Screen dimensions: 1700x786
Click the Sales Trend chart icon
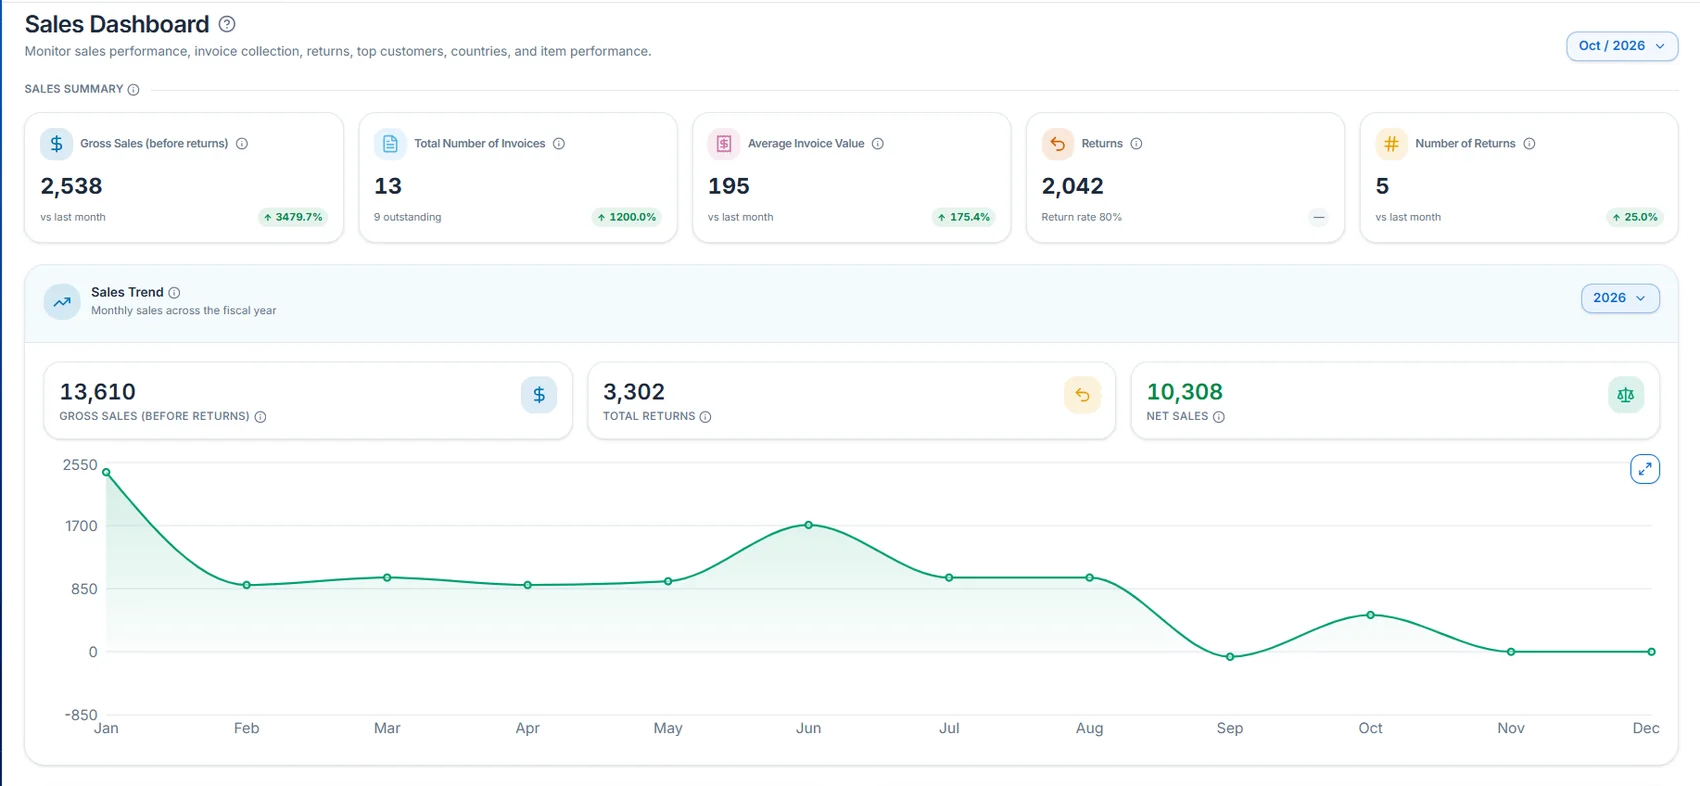coord(62,301)
